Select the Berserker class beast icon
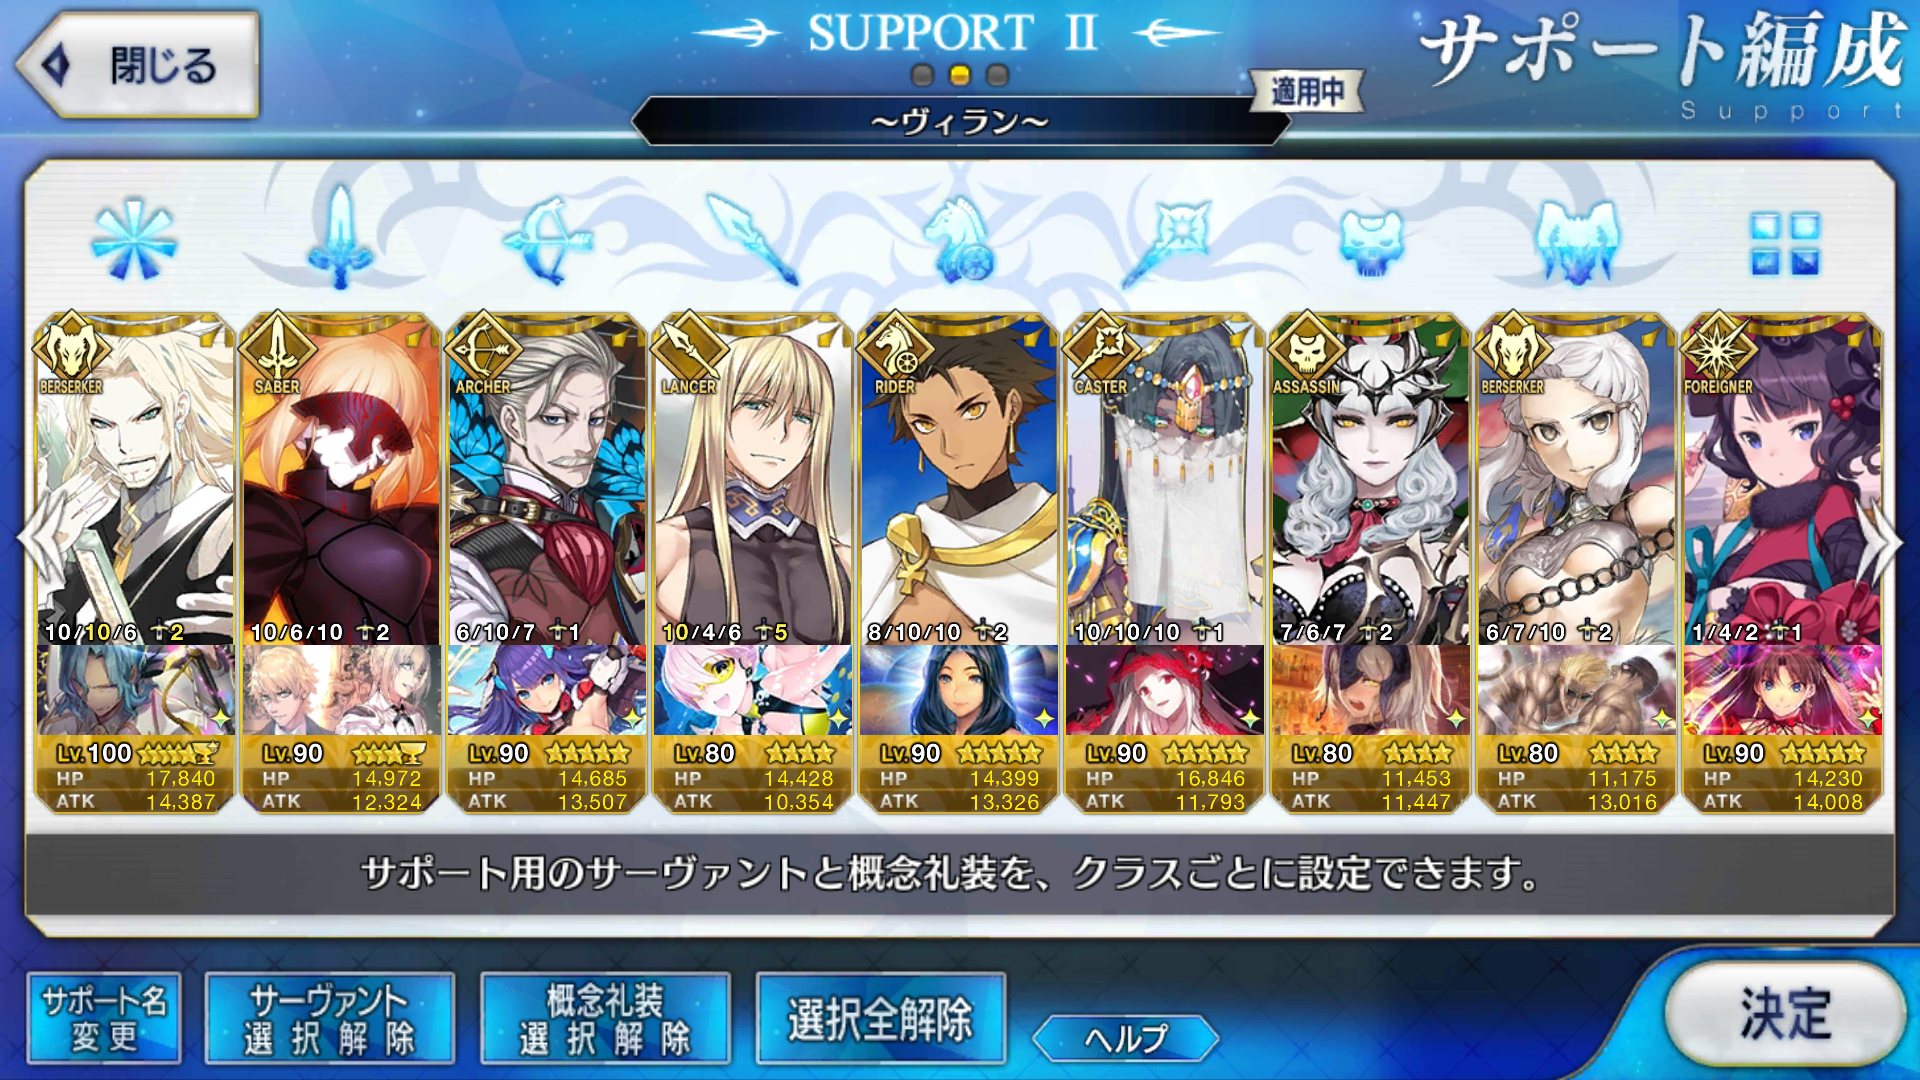The height and width of the screenshot is (1080, 1920). click(1577, 241)
